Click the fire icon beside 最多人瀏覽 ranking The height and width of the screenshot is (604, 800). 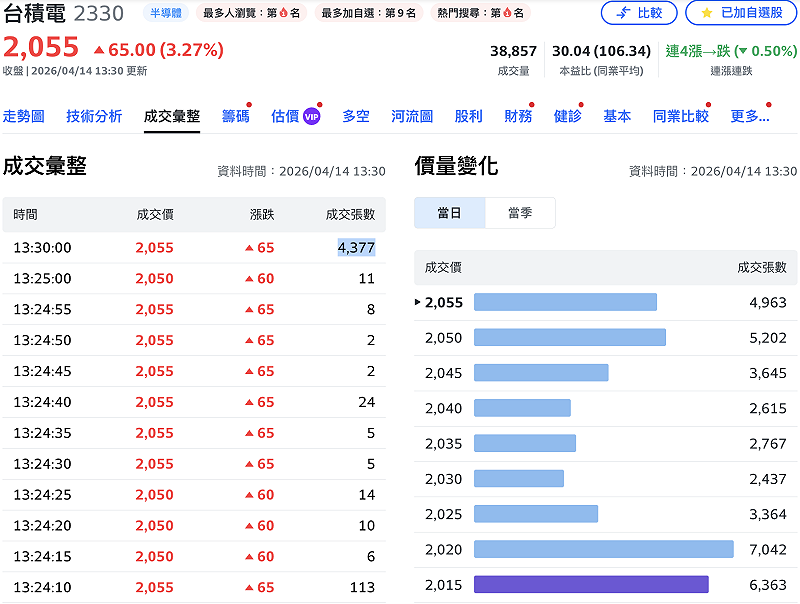coord(283,13)
